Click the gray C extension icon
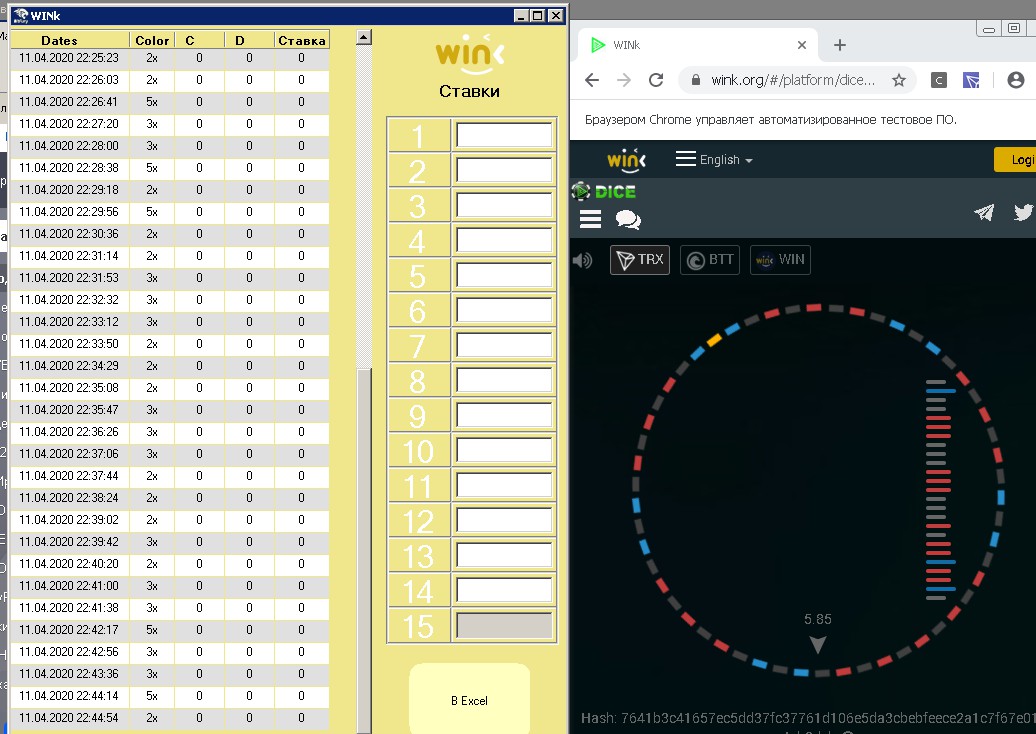The image size is (1036, 734). pos(938,81)
